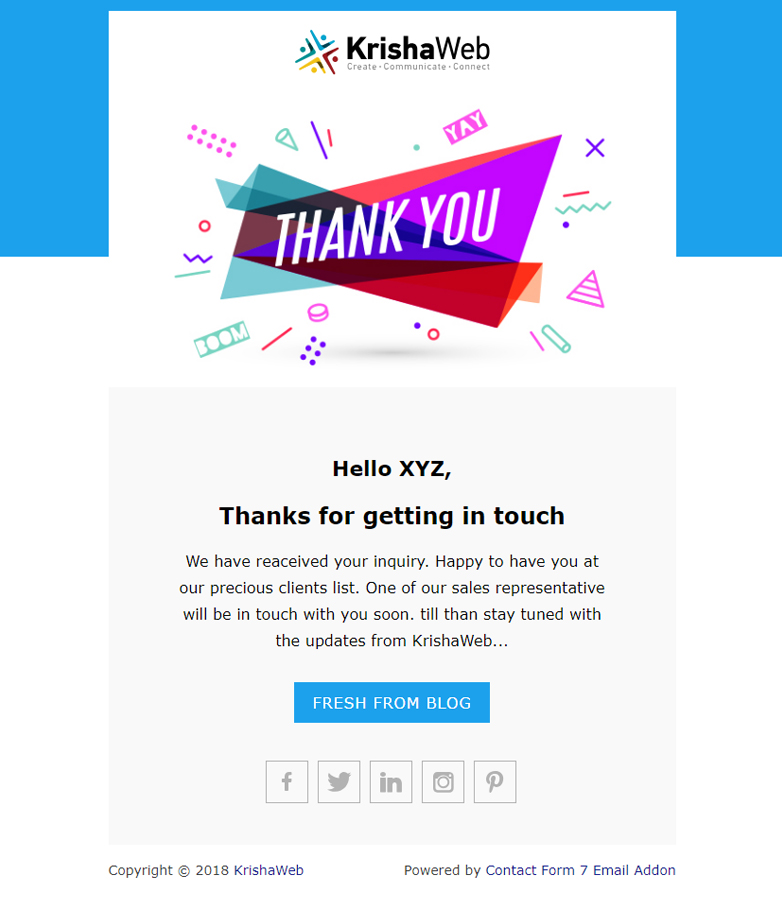Image resolution: width=782 pixels, height=902 pixels.
Task: Click the YAY sticker graphic
Action: pos(465,127)
